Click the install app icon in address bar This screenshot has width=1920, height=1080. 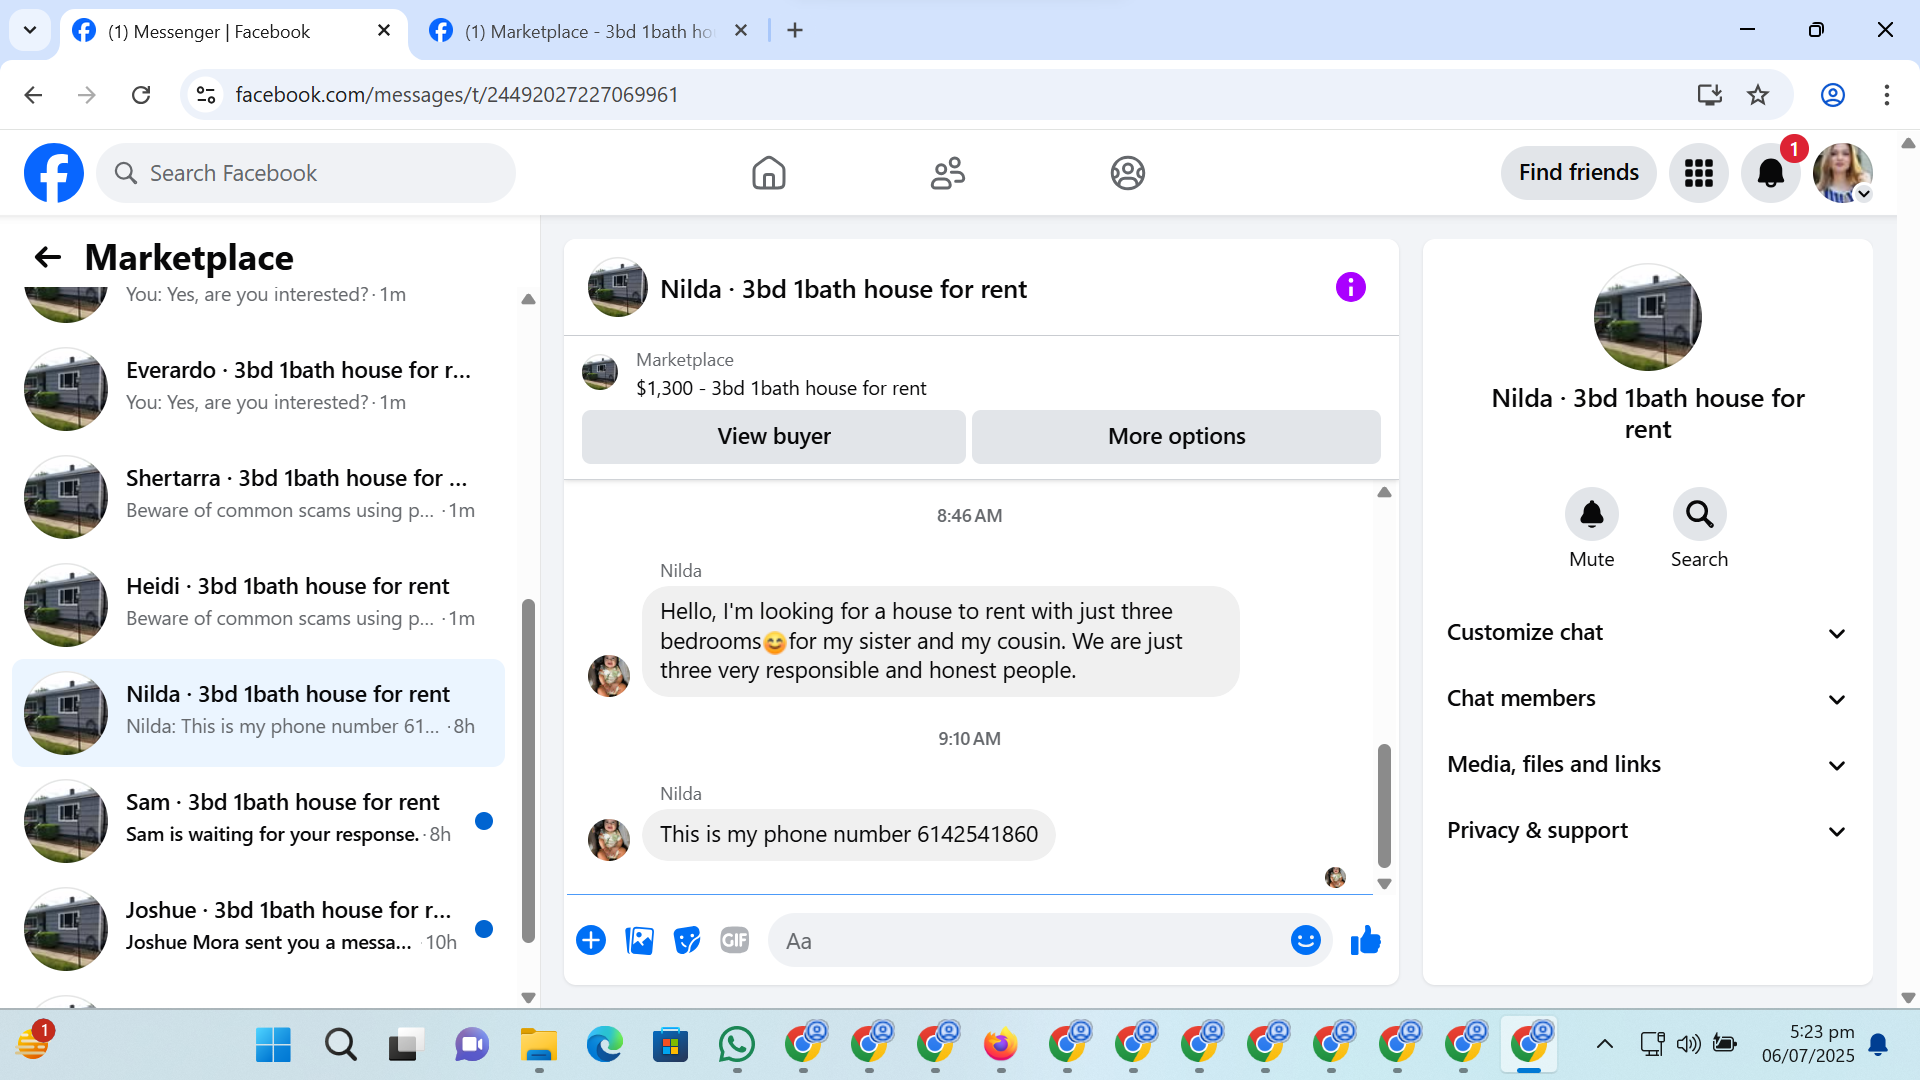(x=1710, y=95)
